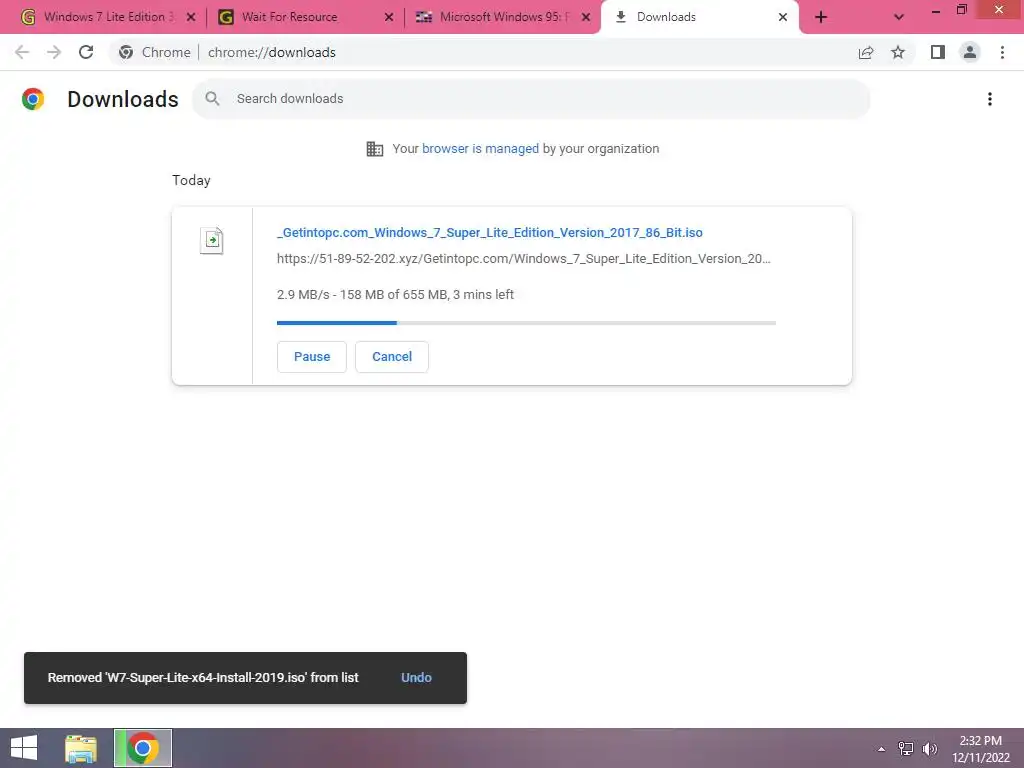The image size is (1024, 768).
Task: Click the Downloads page title
Action: tap(123, 99)
